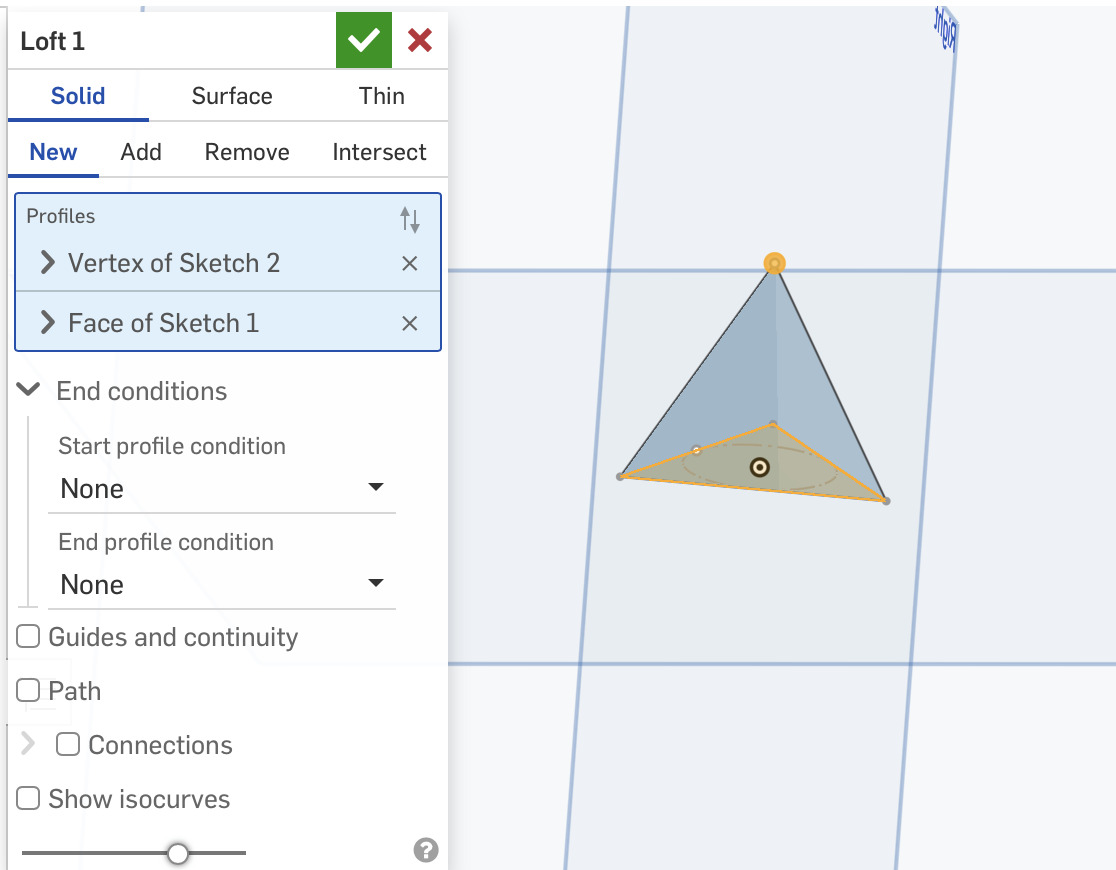Open the loft help question mark

(426, 850)
